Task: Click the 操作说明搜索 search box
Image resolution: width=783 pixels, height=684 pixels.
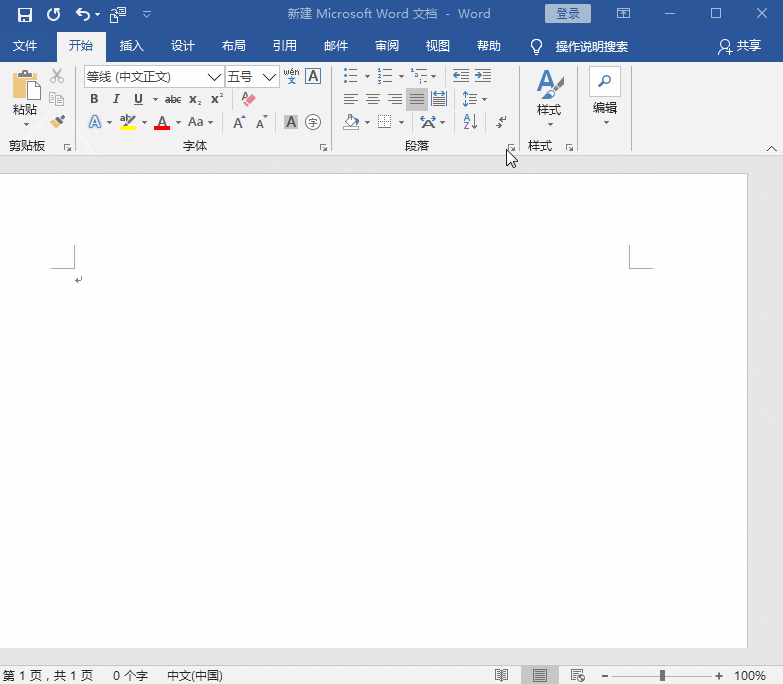Action: tap(591, 46)
